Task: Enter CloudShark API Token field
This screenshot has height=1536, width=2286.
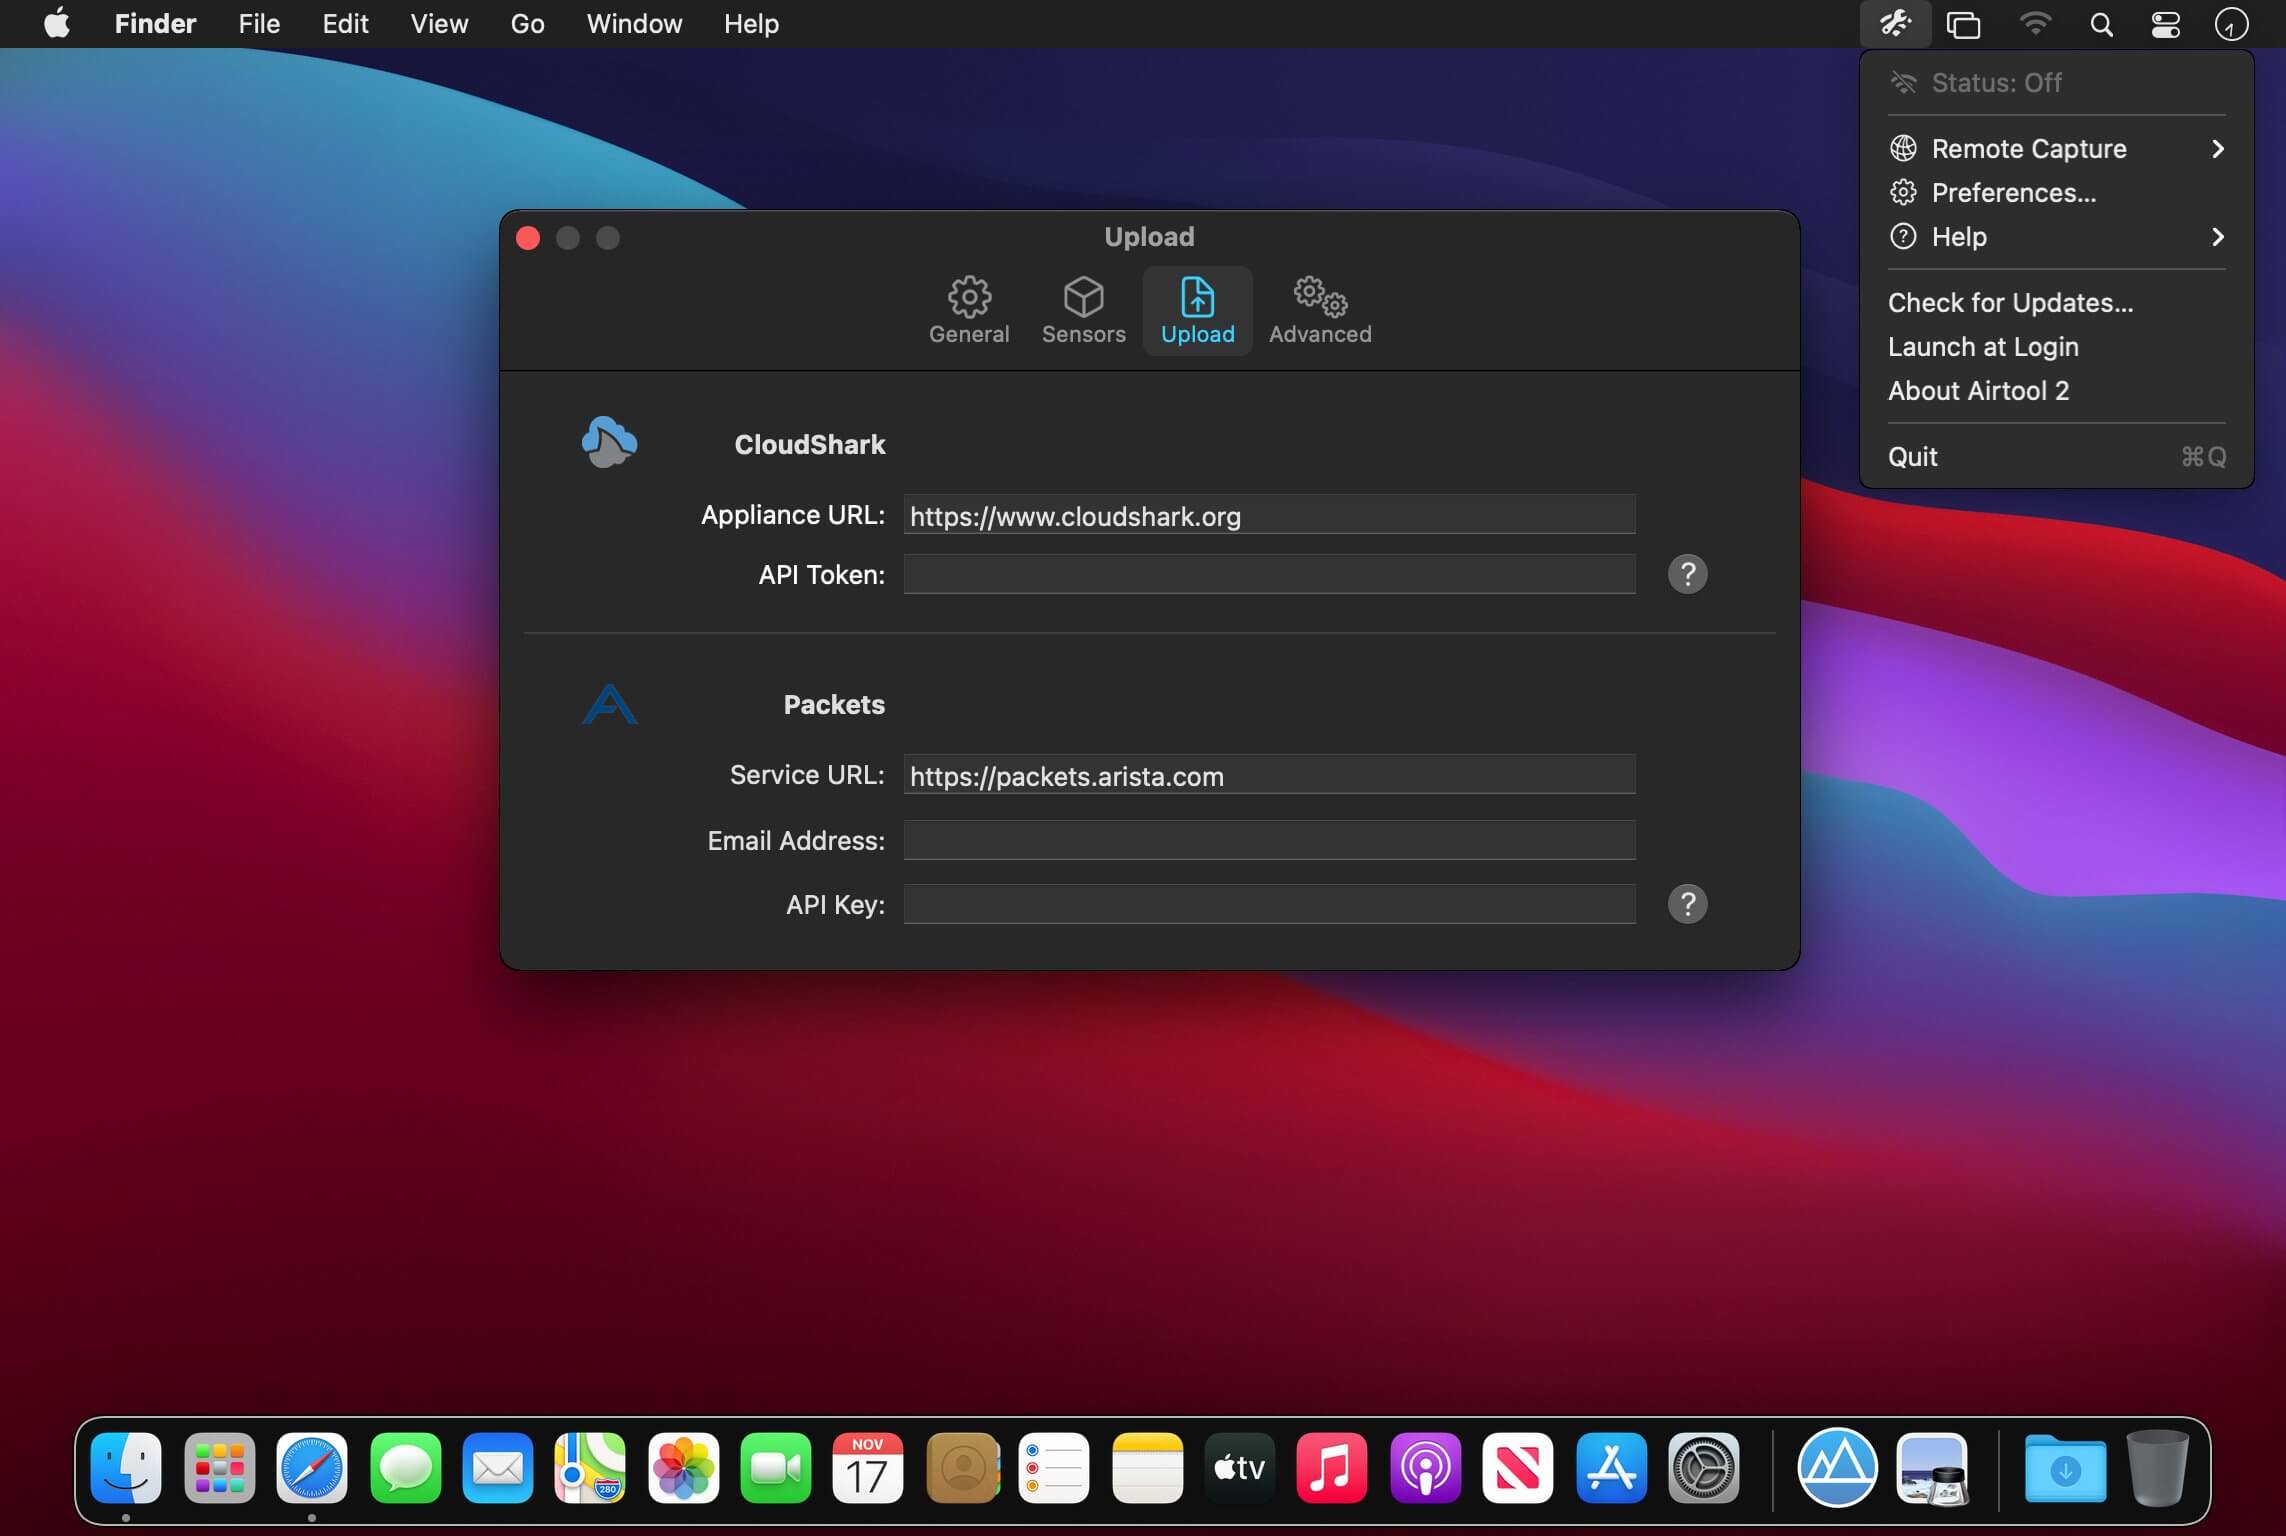Action: pyautogui.click(x=1268, y=573)
